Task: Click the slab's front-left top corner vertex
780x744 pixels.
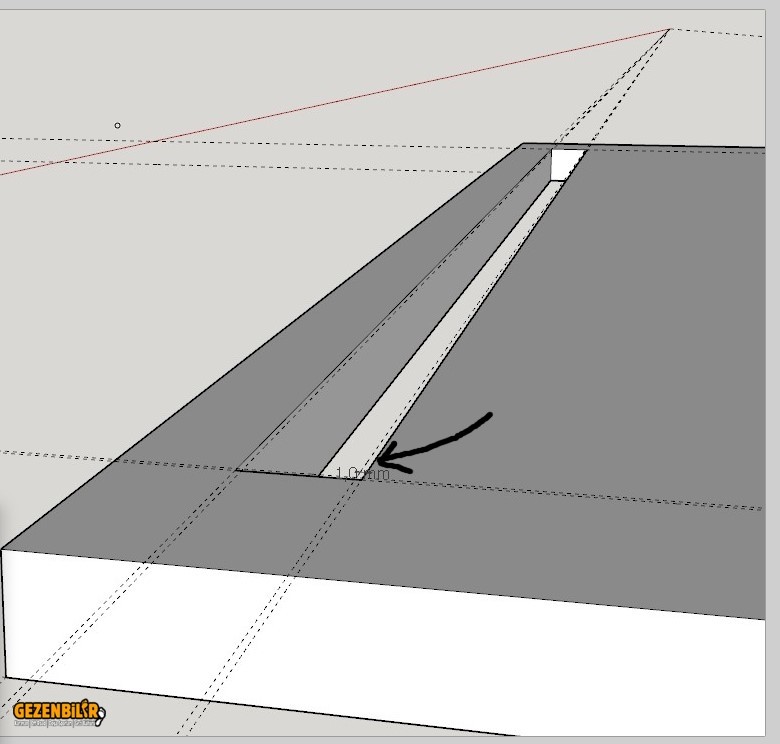Action: (3, 549)
